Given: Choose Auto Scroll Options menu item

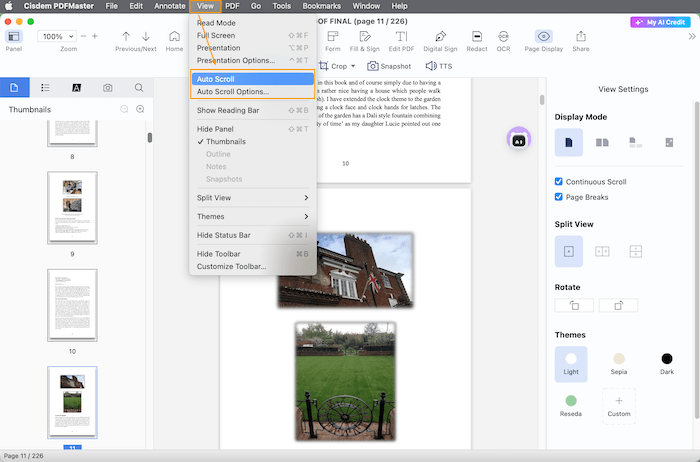Looking at the screenshot, I should tap(233, 92).
